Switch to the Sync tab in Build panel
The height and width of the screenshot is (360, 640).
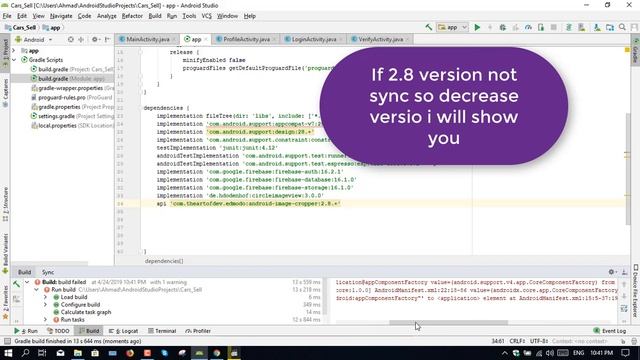tap(48, 272)
